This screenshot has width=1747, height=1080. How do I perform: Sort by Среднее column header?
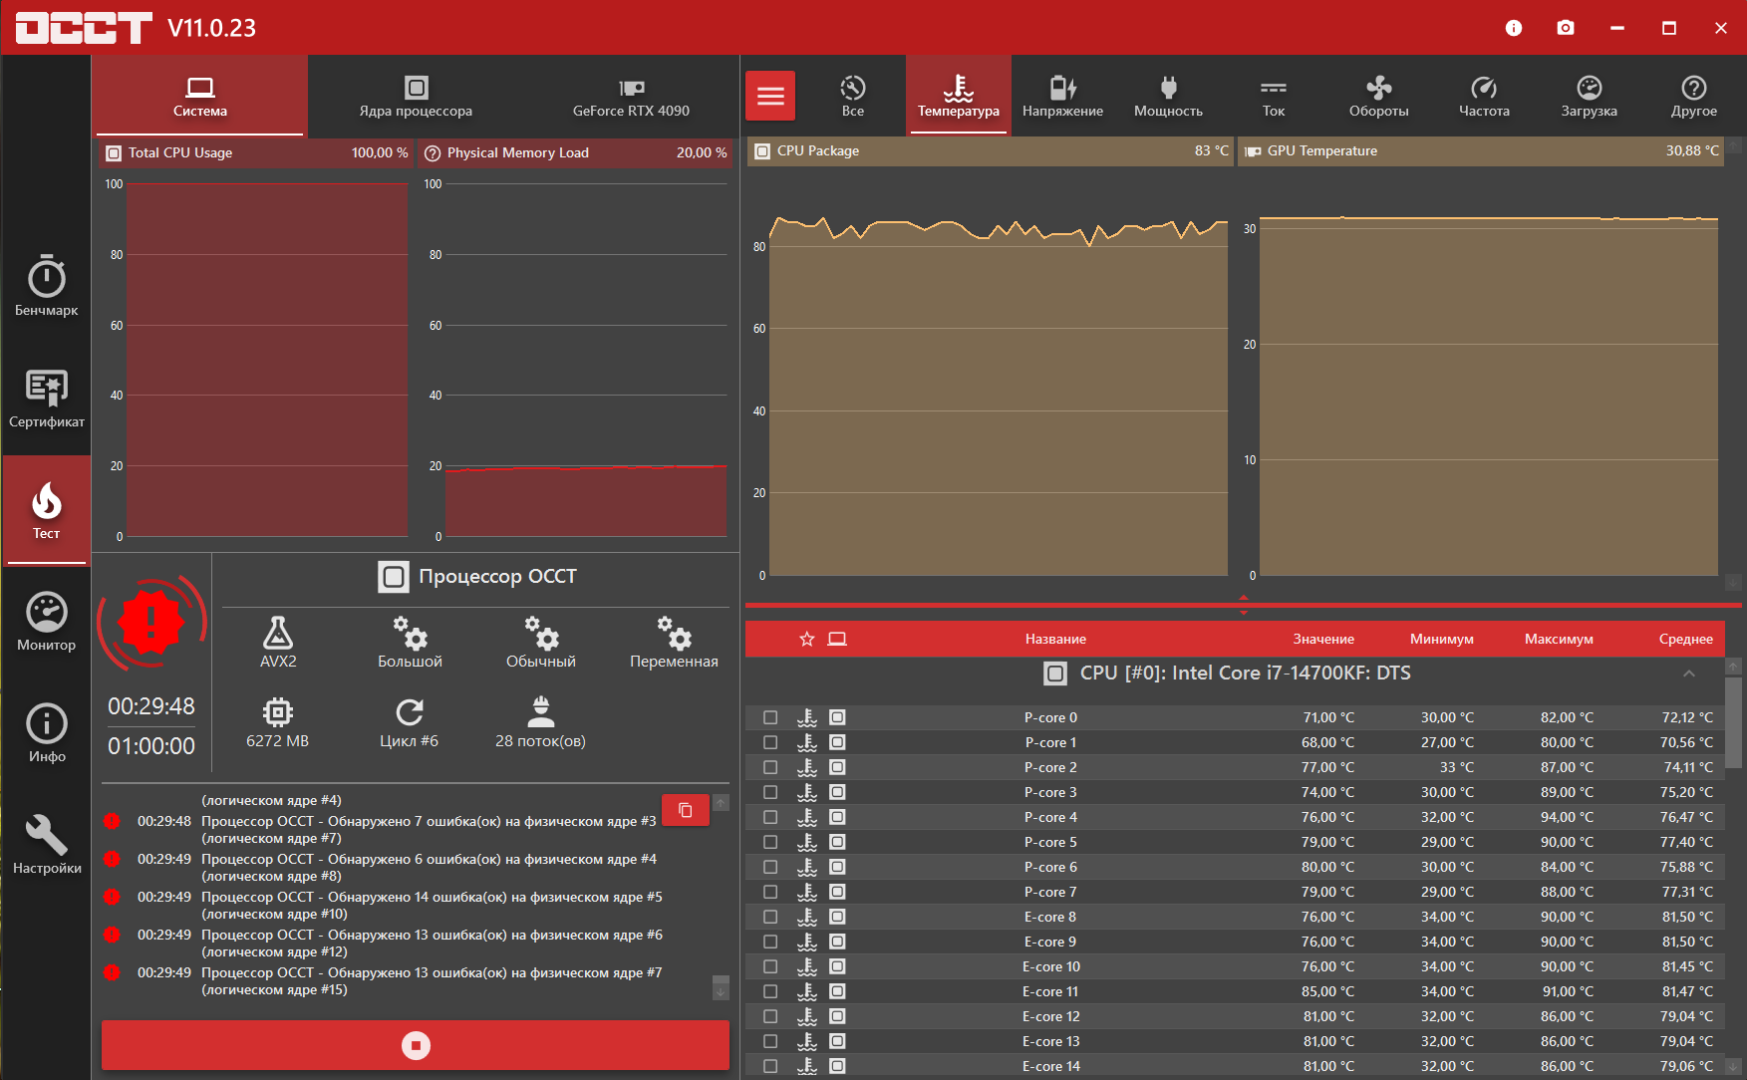(x=1685, y=639)
